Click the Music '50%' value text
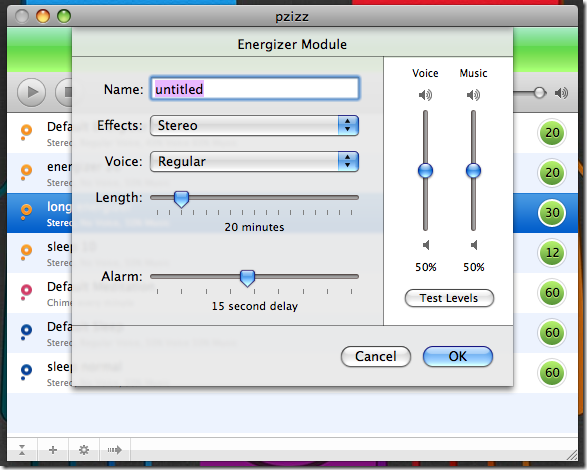 click(474, 267)
